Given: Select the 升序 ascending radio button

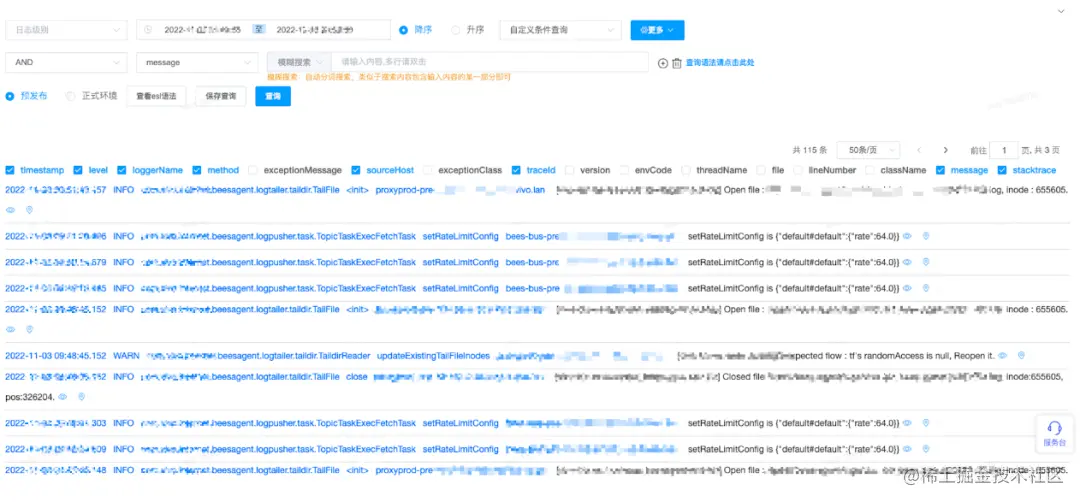Looking at the screenshot, I should pos(455,30).
